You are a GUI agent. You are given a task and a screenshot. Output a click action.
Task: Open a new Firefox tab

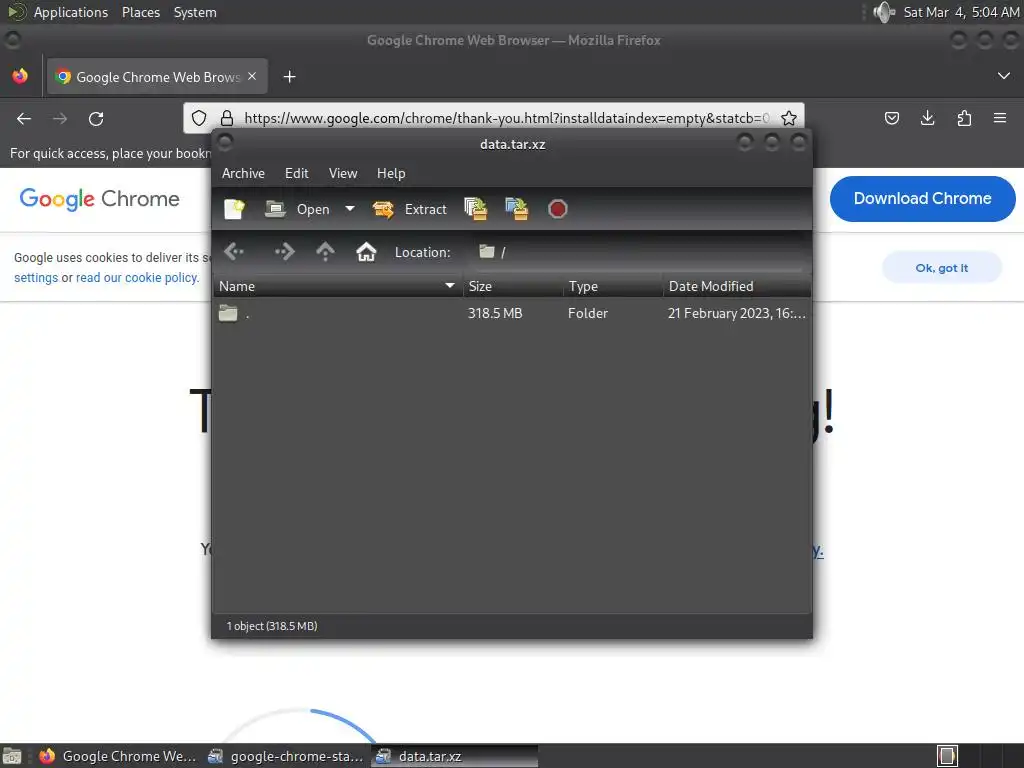click(x=289, y=77)
